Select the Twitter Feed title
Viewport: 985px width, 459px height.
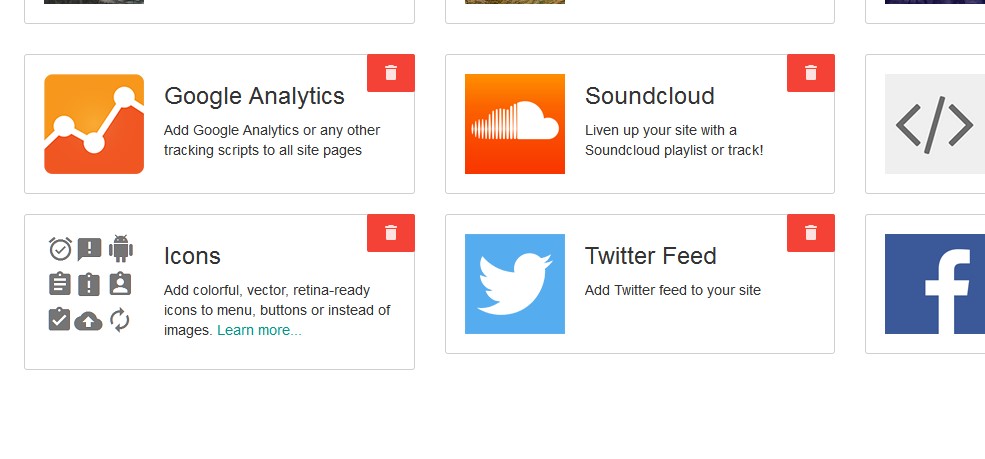[x=651, y=256]
